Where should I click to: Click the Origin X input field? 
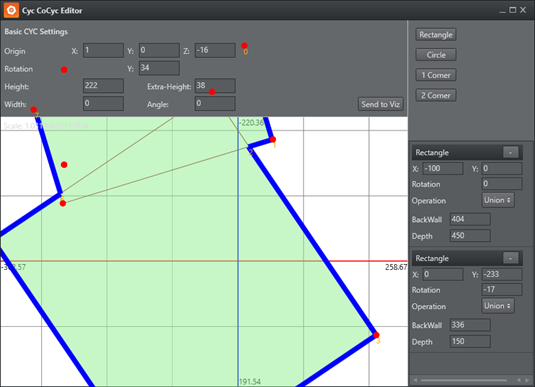(103, 51)
